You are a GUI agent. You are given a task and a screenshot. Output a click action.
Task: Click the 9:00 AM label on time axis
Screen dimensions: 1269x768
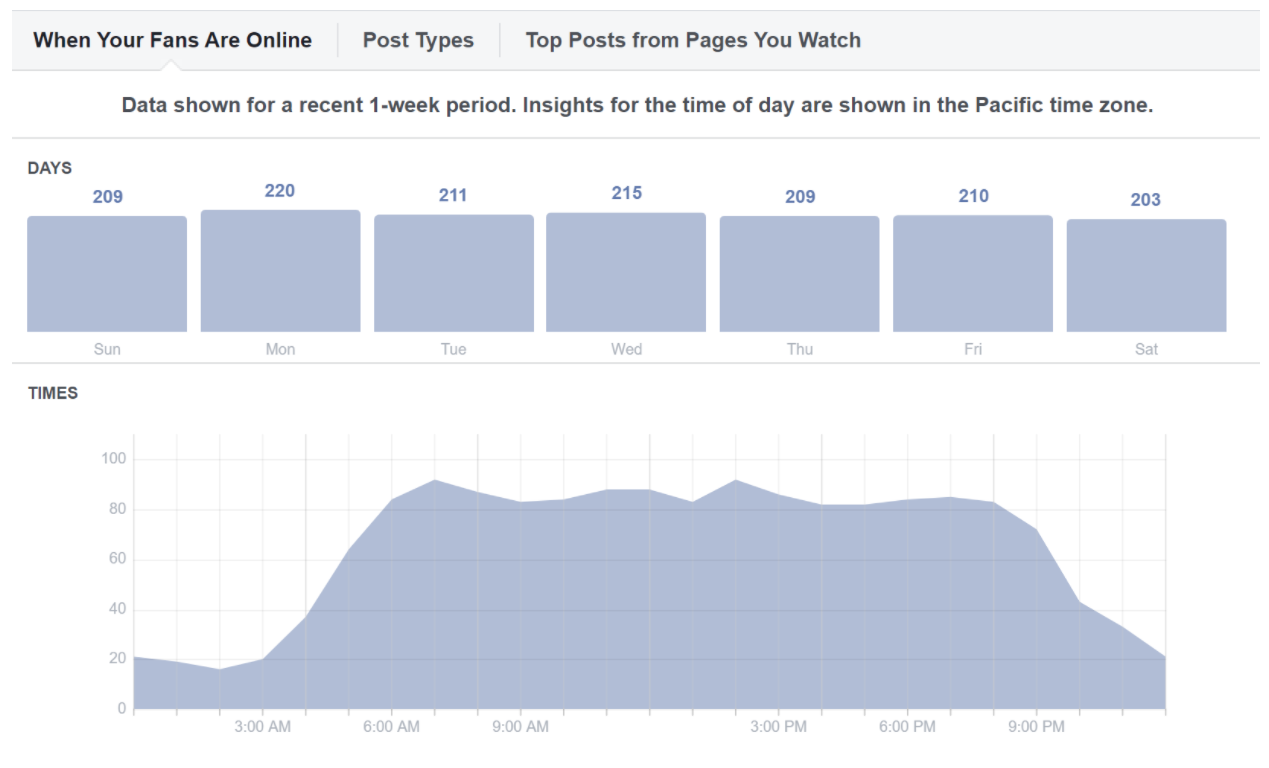click(x=521, y=727)
